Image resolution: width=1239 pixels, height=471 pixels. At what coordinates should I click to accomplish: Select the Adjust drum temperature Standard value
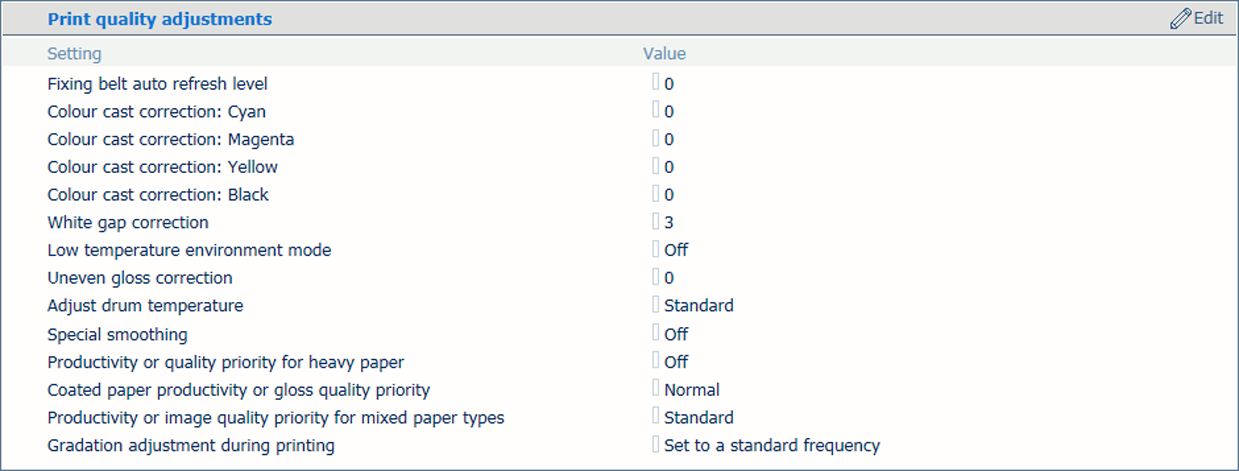[x=699, y=306]
